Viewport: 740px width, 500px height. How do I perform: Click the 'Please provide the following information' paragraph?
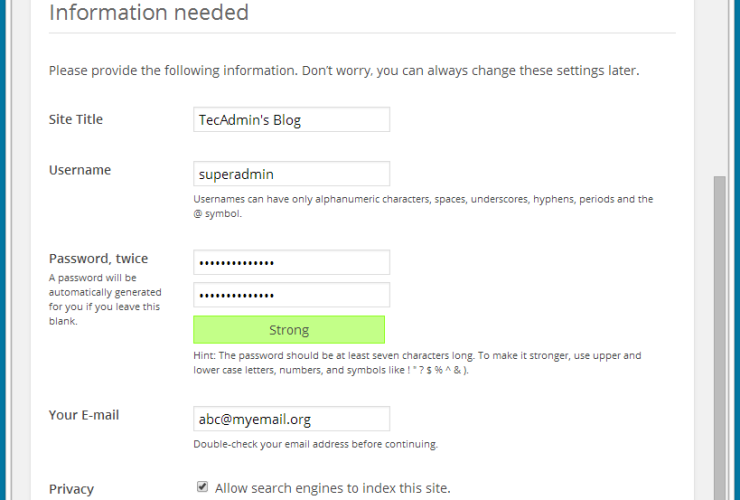[343, 71]
